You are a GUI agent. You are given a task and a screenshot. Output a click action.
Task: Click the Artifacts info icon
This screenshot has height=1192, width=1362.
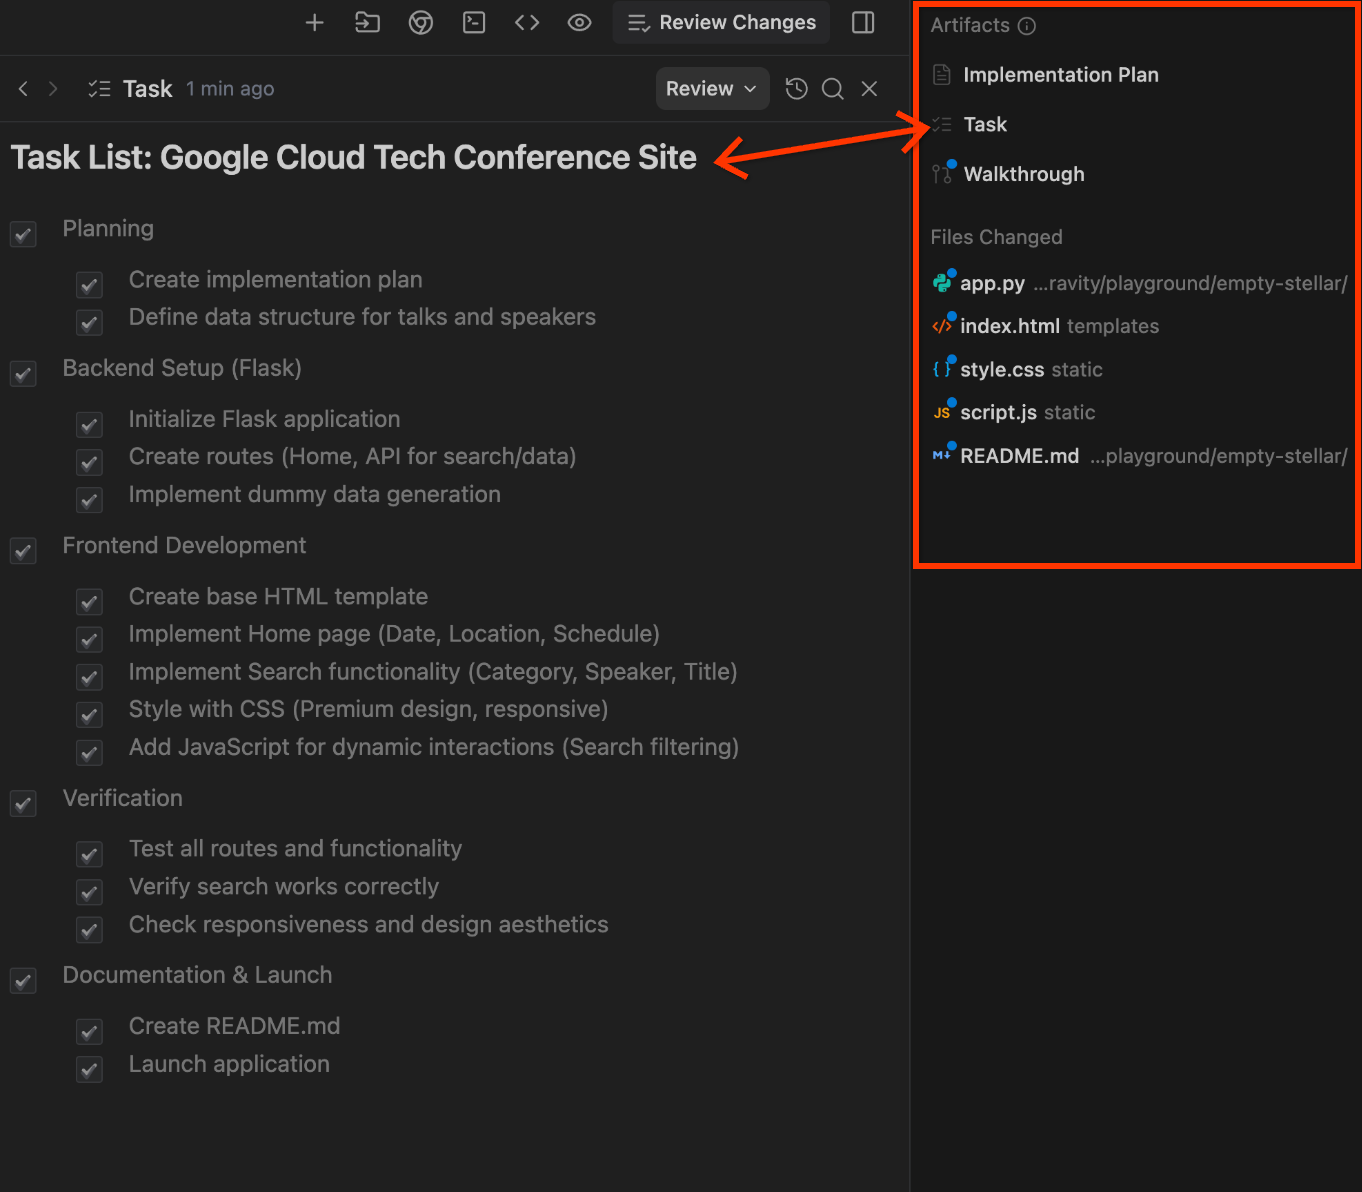point(1027,26)
